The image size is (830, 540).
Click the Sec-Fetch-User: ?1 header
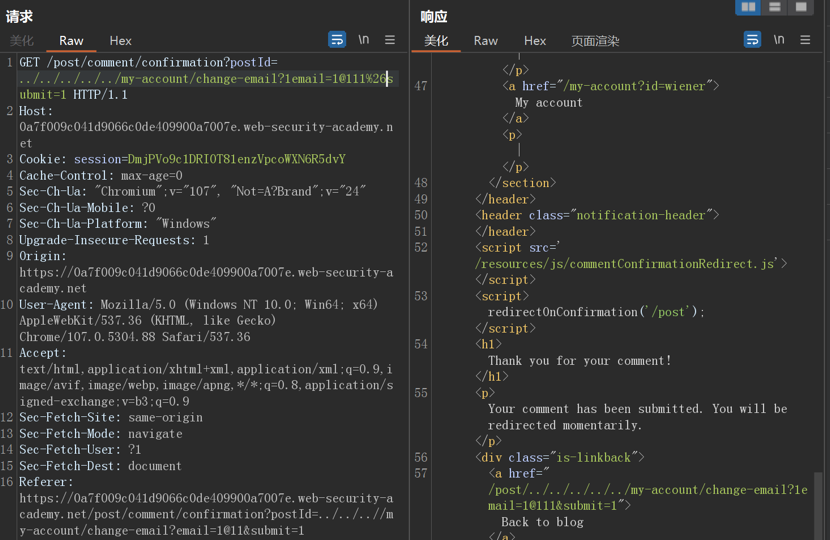tap(80, 450)
